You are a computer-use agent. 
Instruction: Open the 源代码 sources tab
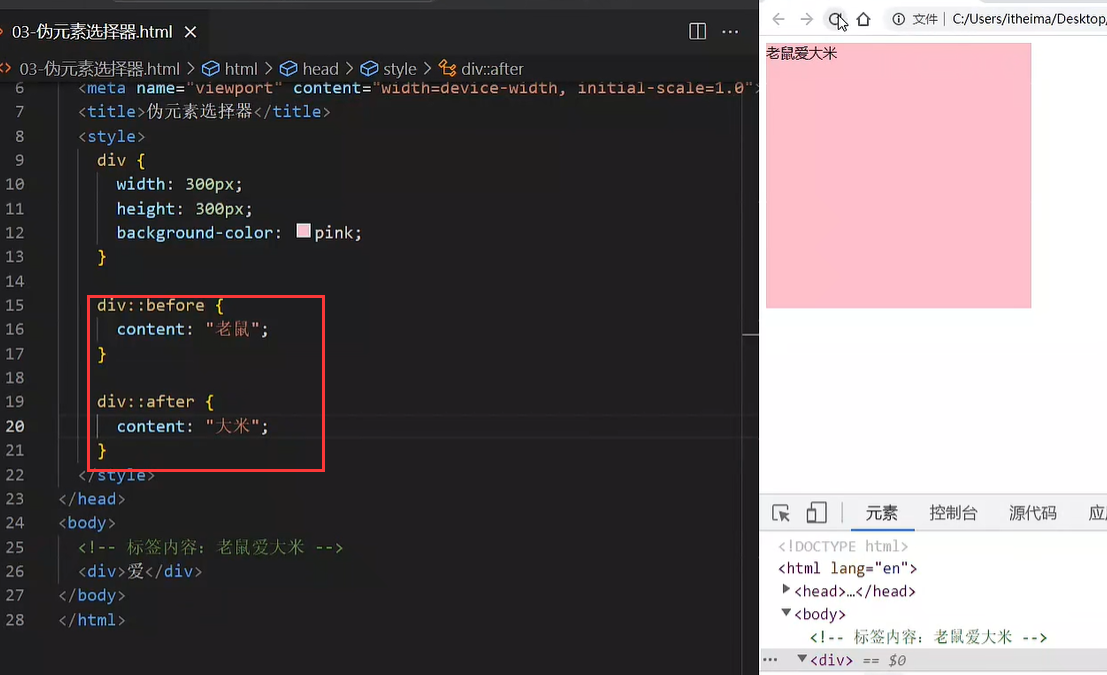(x=1032, y=513)
